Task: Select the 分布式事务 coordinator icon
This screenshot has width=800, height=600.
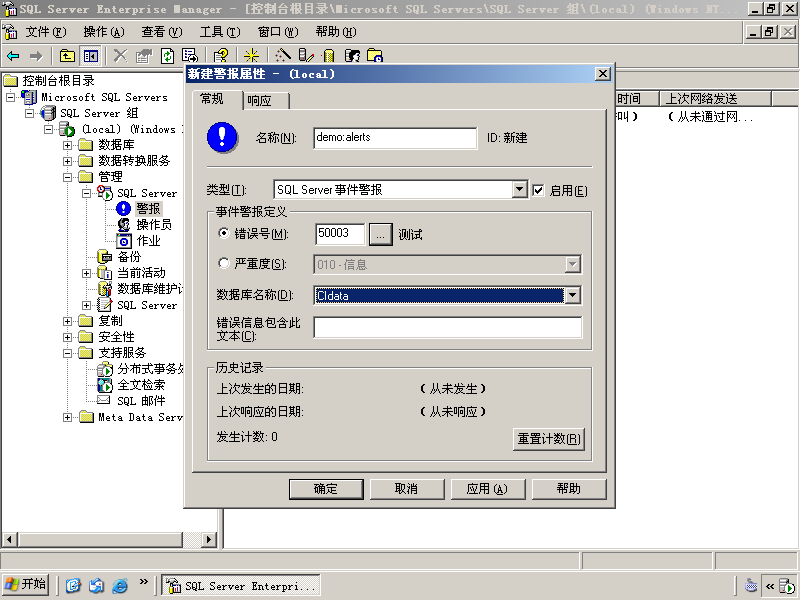Action: [105, 369]
